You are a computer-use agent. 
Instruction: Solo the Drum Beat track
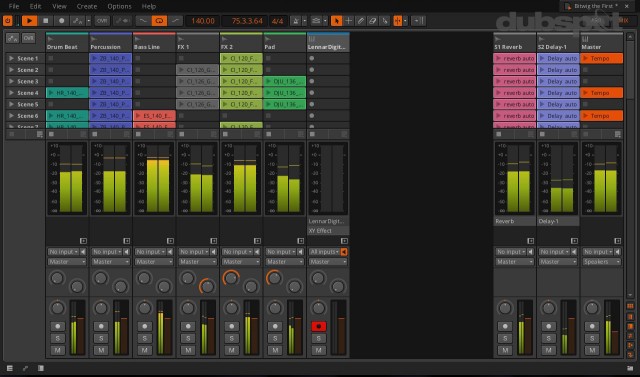pos(58,338)
